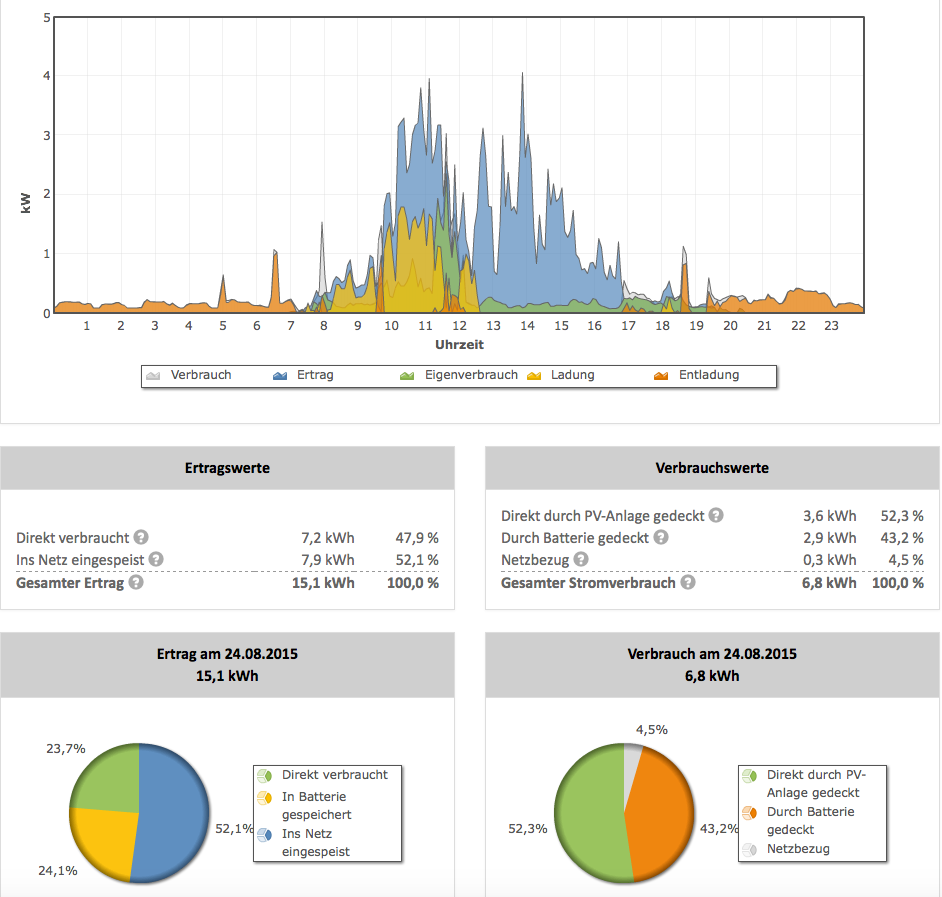Click help icon next to Direkt verbraucht

point(142,537)
